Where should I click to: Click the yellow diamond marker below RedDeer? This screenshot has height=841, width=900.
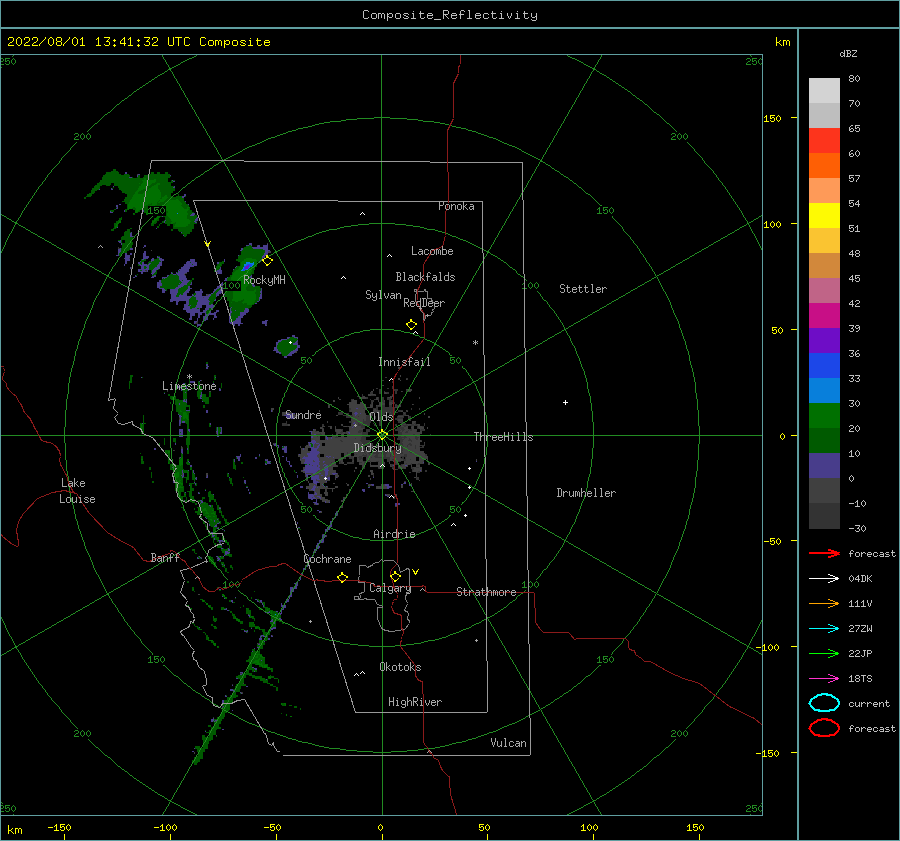(x=411, y=325)
